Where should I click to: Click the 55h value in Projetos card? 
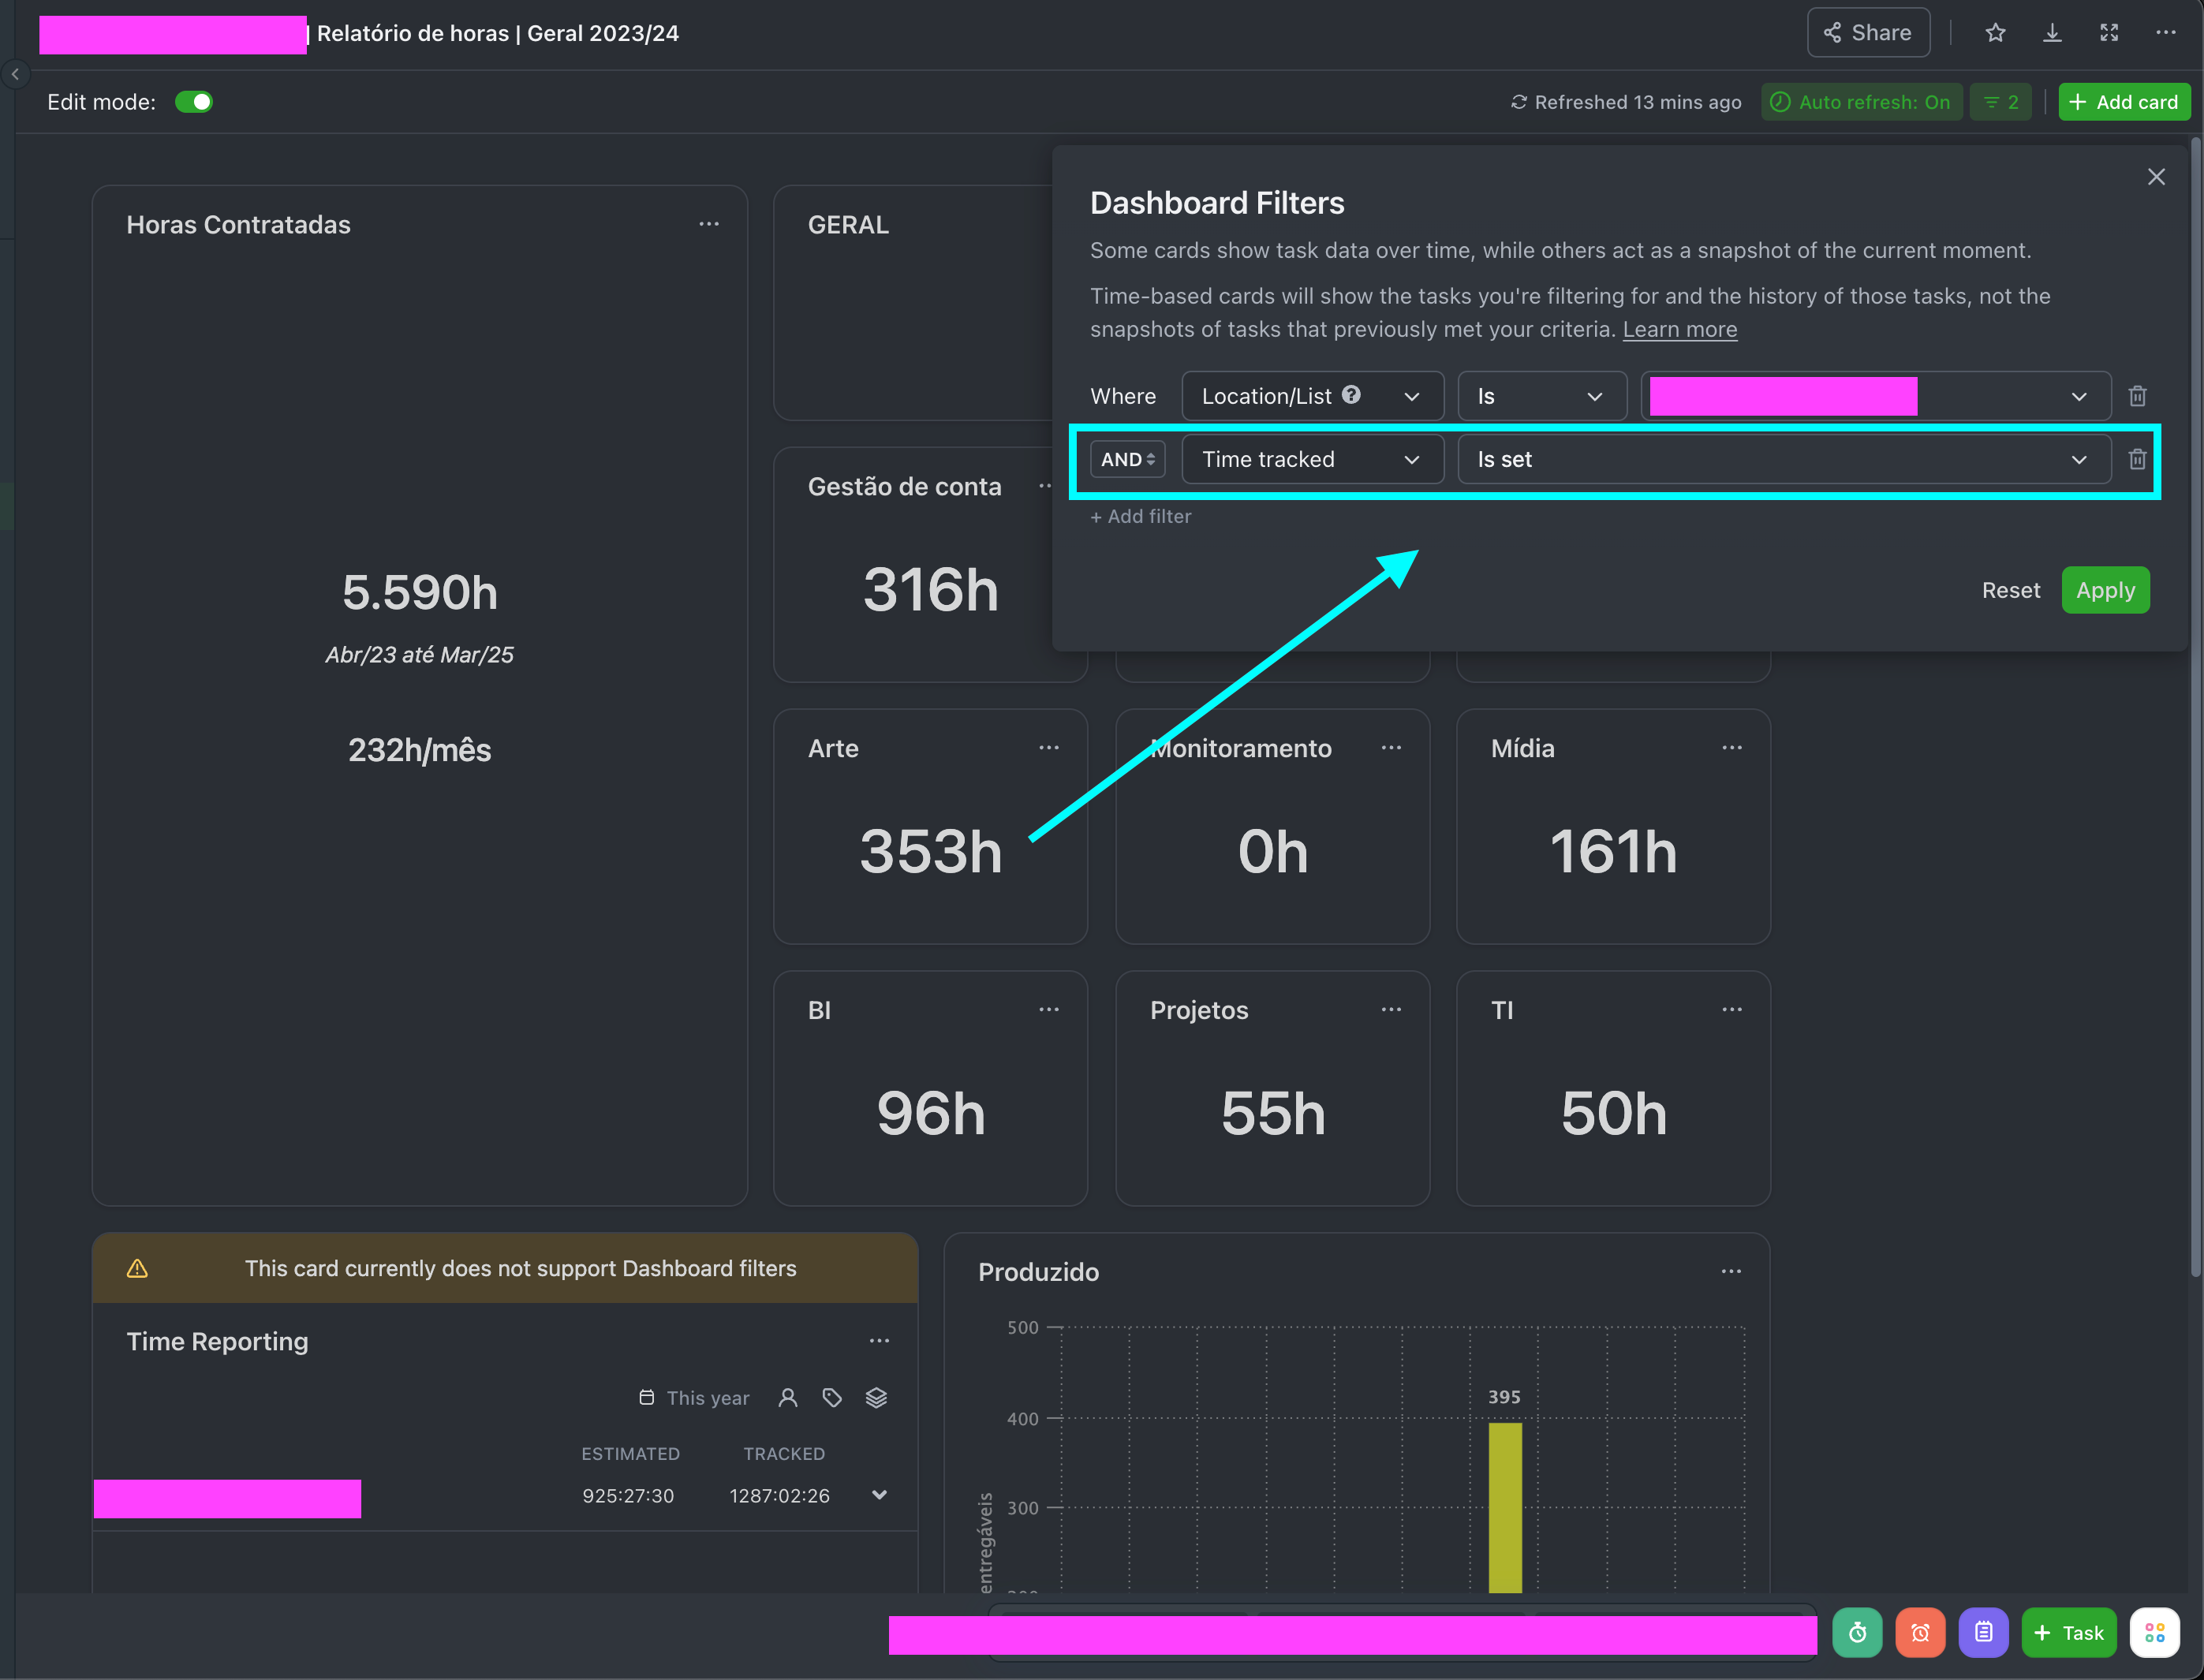coord(1272,1114)
